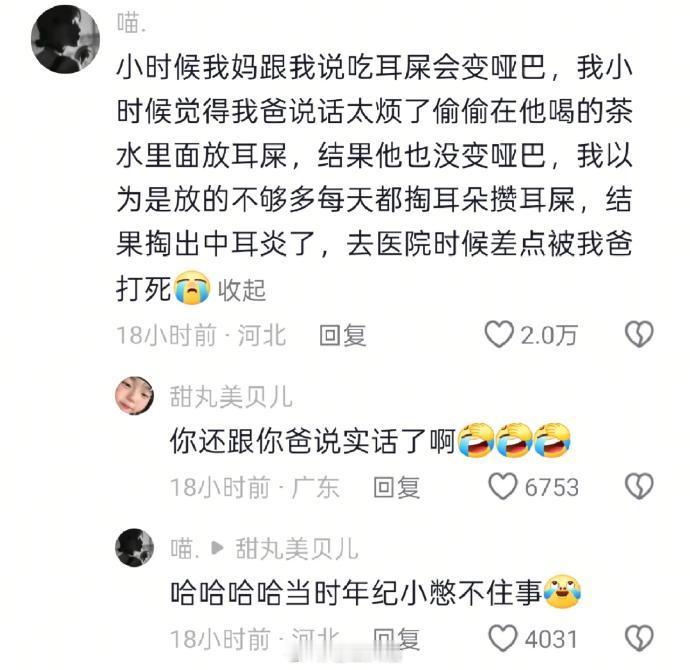Open the 喵. username in the last reply
This screenshot has width=690, height=670.
point(185,549)
